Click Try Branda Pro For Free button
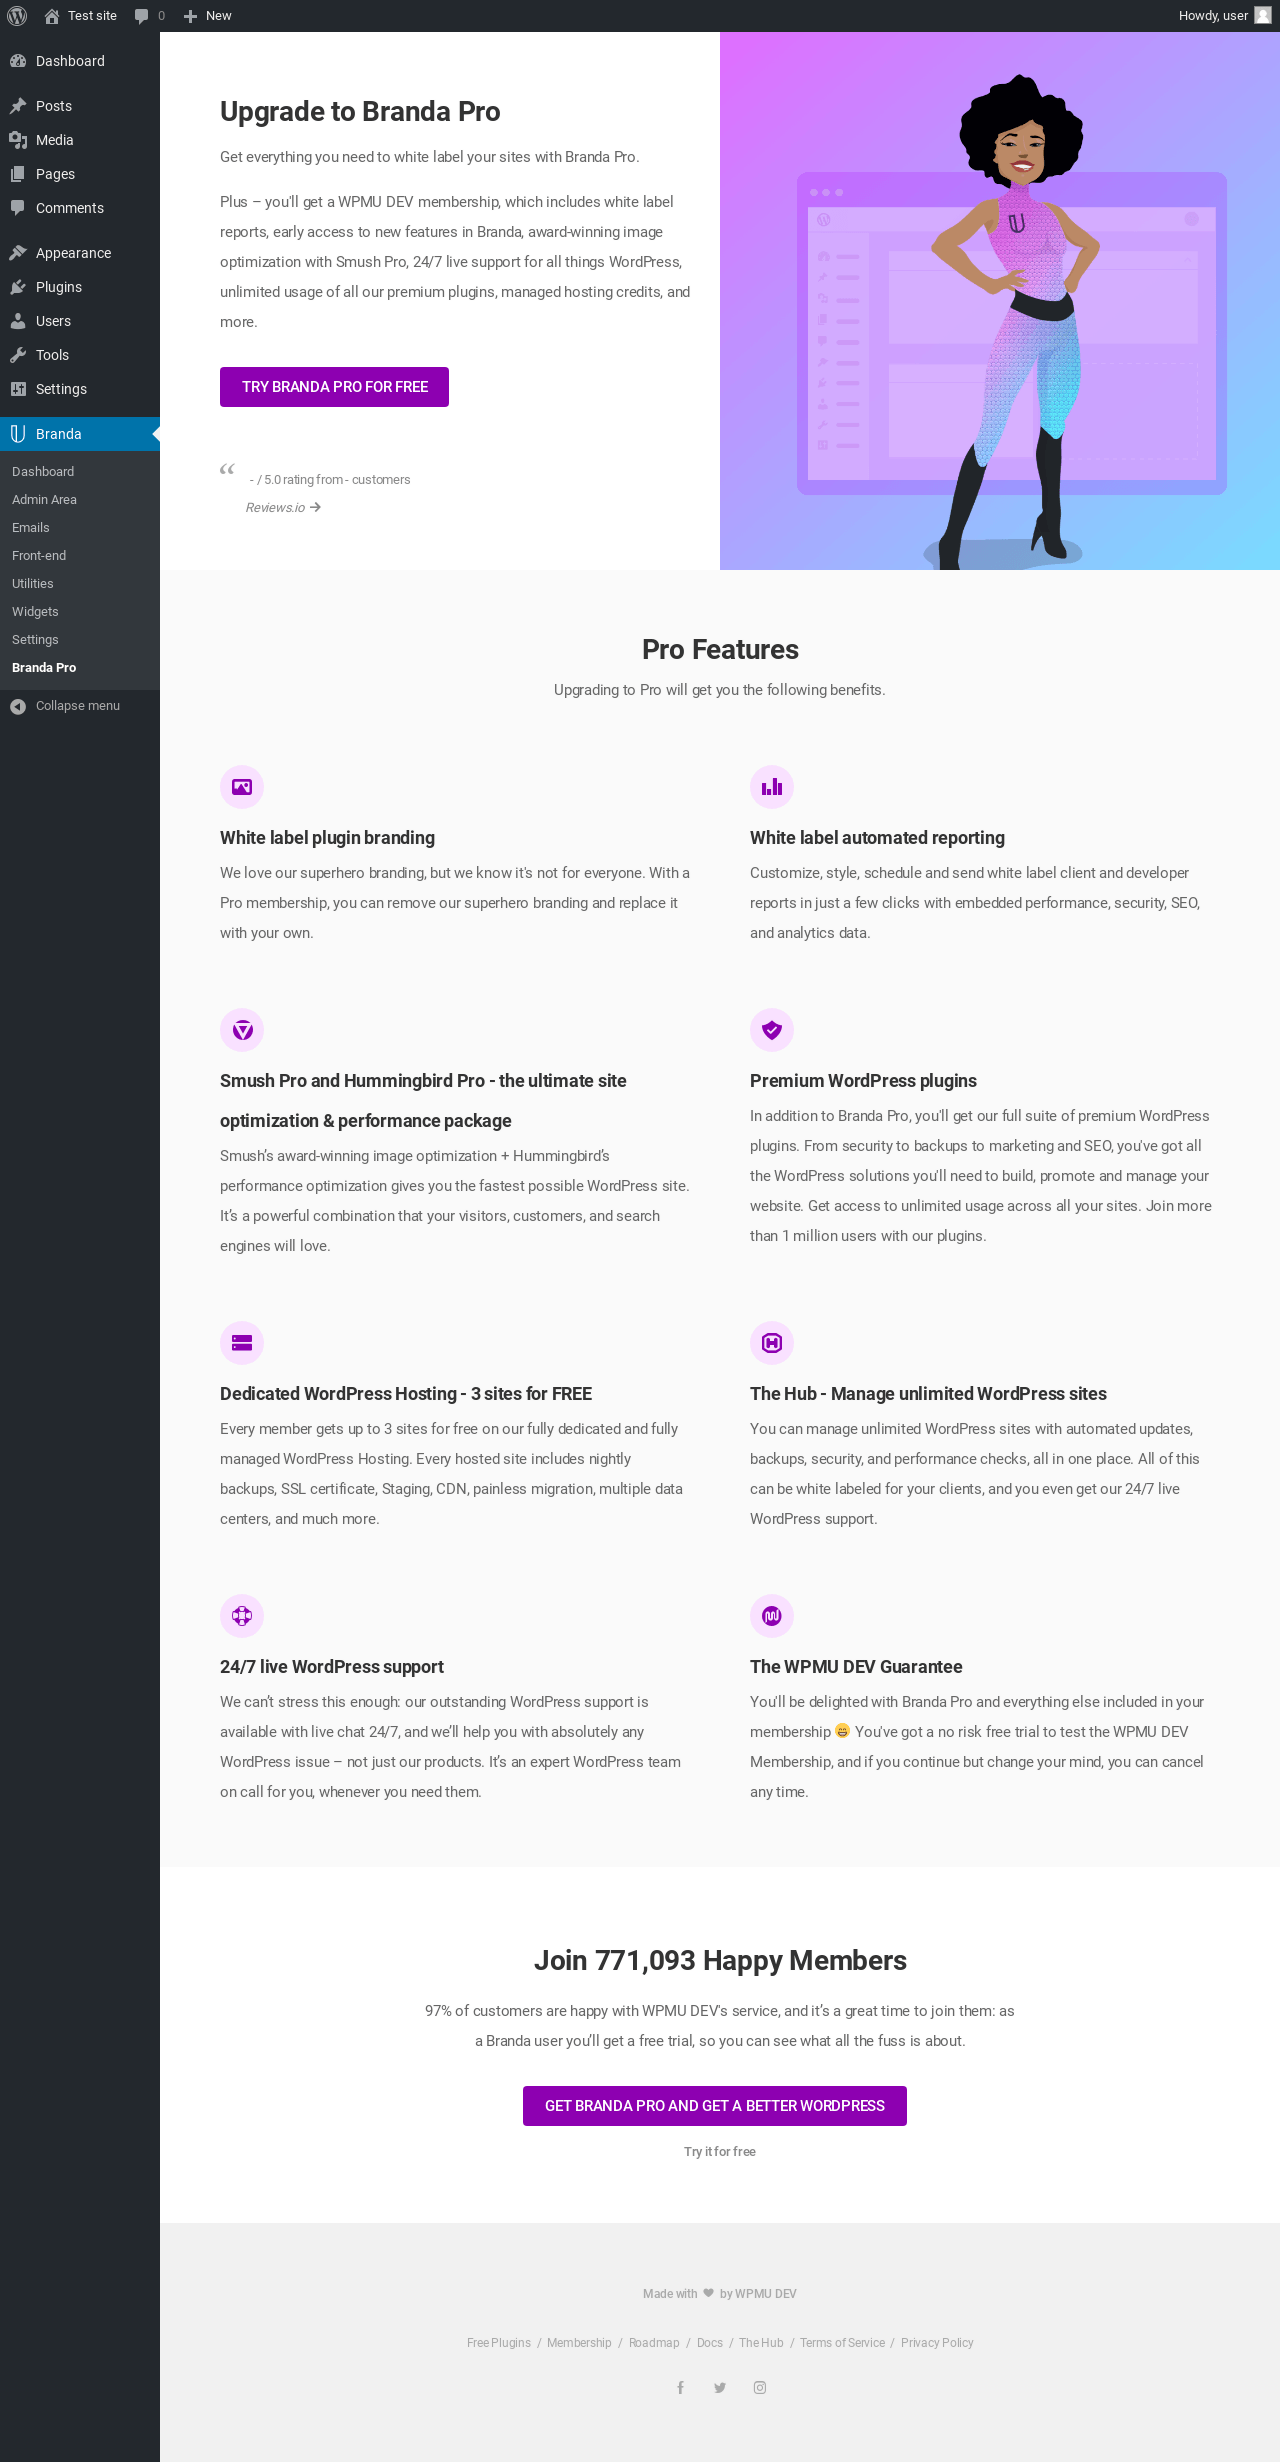The image size is (1280, 2462). click(x=334, y=387)
